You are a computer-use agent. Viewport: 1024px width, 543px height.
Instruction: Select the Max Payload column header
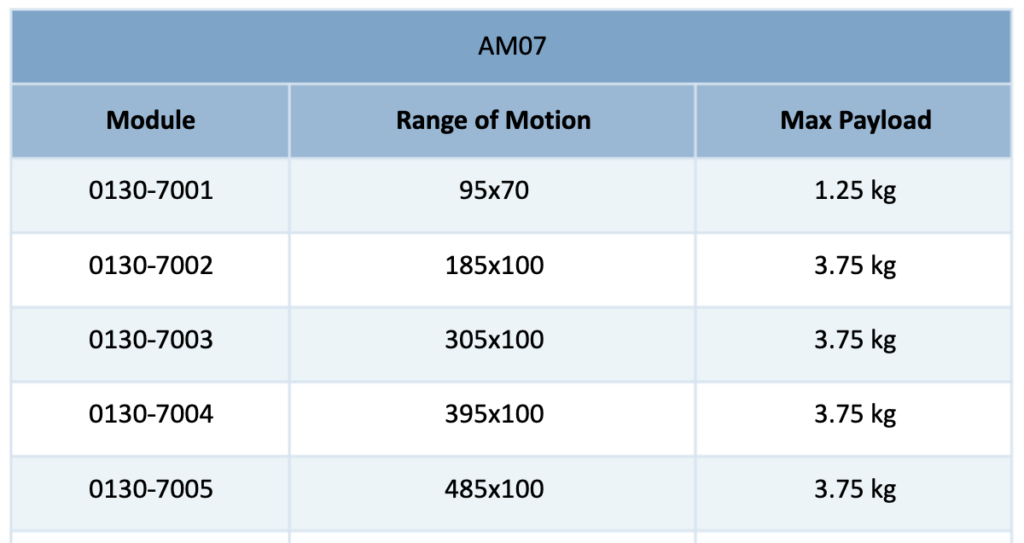tap(854, 121)
